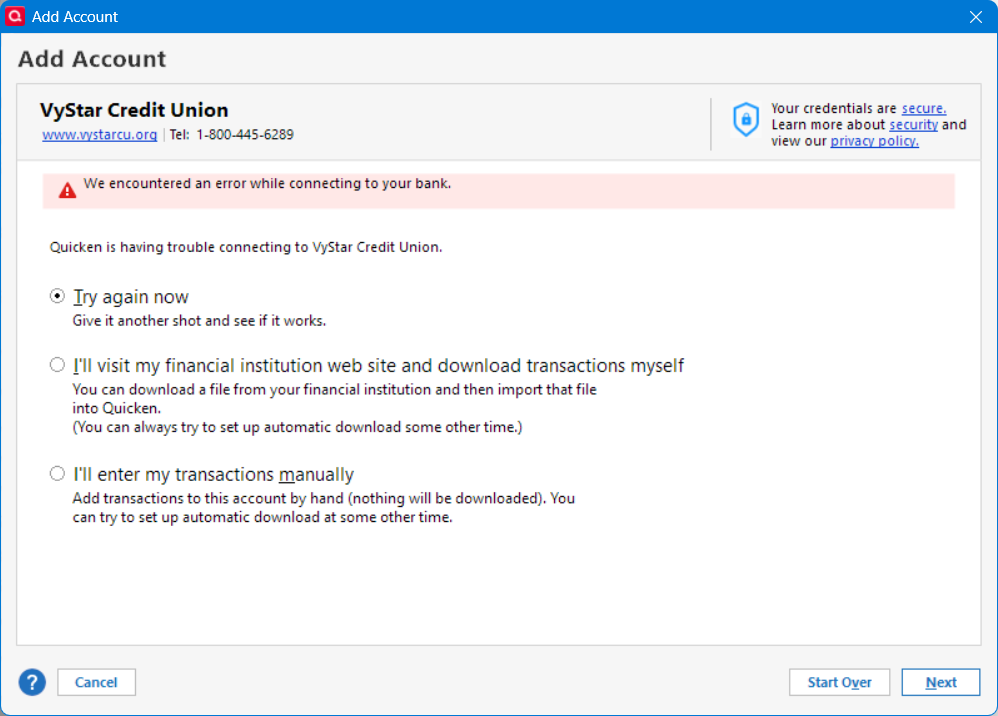The width and height of the screenshot is (998, 716).
Task: Click the large 'Add Account' heading below the title bar
Action: point(92,59)
